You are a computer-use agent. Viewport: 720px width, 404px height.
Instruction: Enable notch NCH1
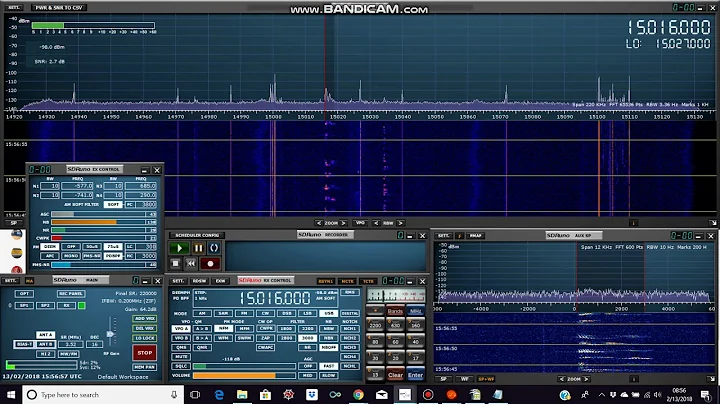(350, 329)
